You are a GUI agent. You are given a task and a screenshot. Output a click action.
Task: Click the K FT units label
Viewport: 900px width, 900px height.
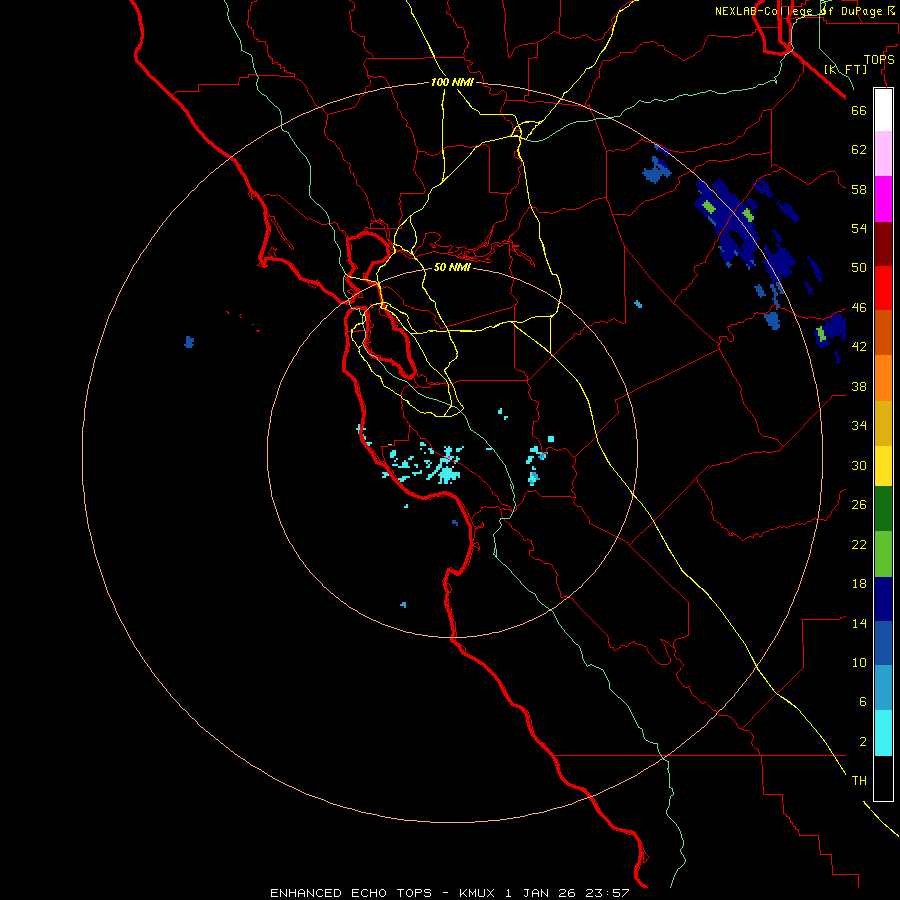point(845,69)
